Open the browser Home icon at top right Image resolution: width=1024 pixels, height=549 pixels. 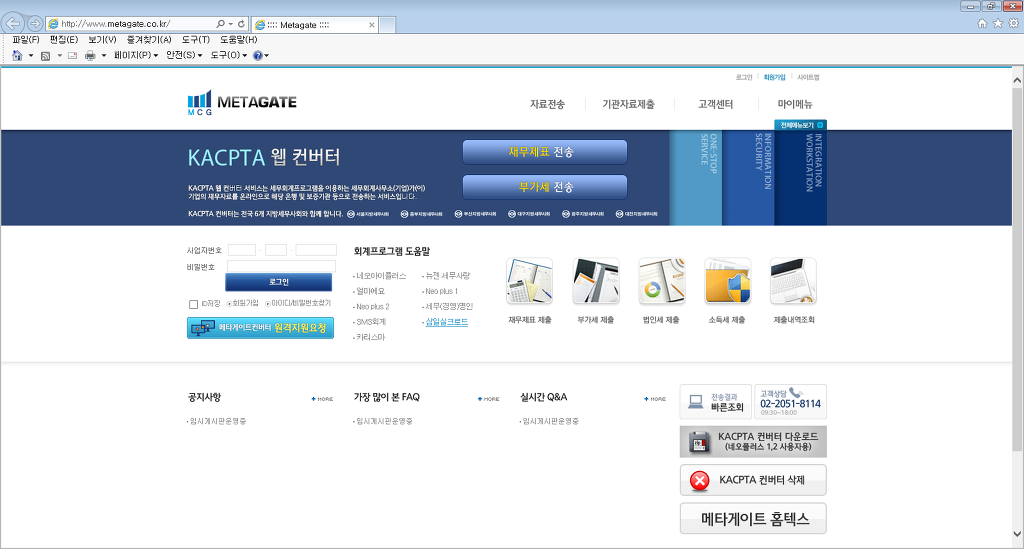pos(982,24)
